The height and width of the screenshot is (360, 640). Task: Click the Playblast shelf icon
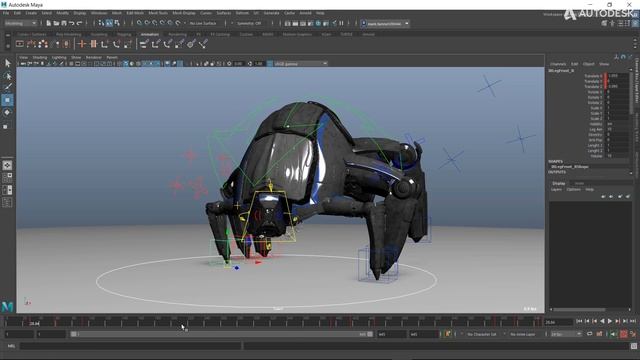point(20,44)
